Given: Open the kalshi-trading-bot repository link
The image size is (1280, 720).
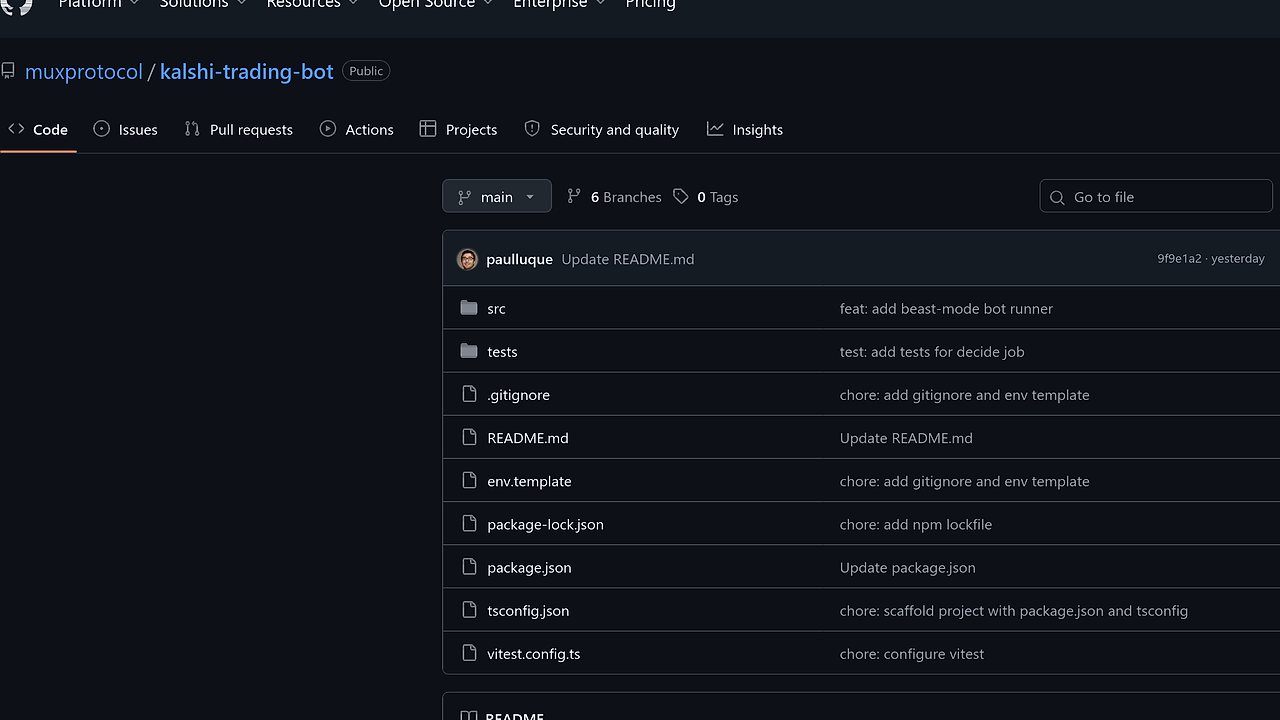Looking at the screenshot, I should (247, 72).
